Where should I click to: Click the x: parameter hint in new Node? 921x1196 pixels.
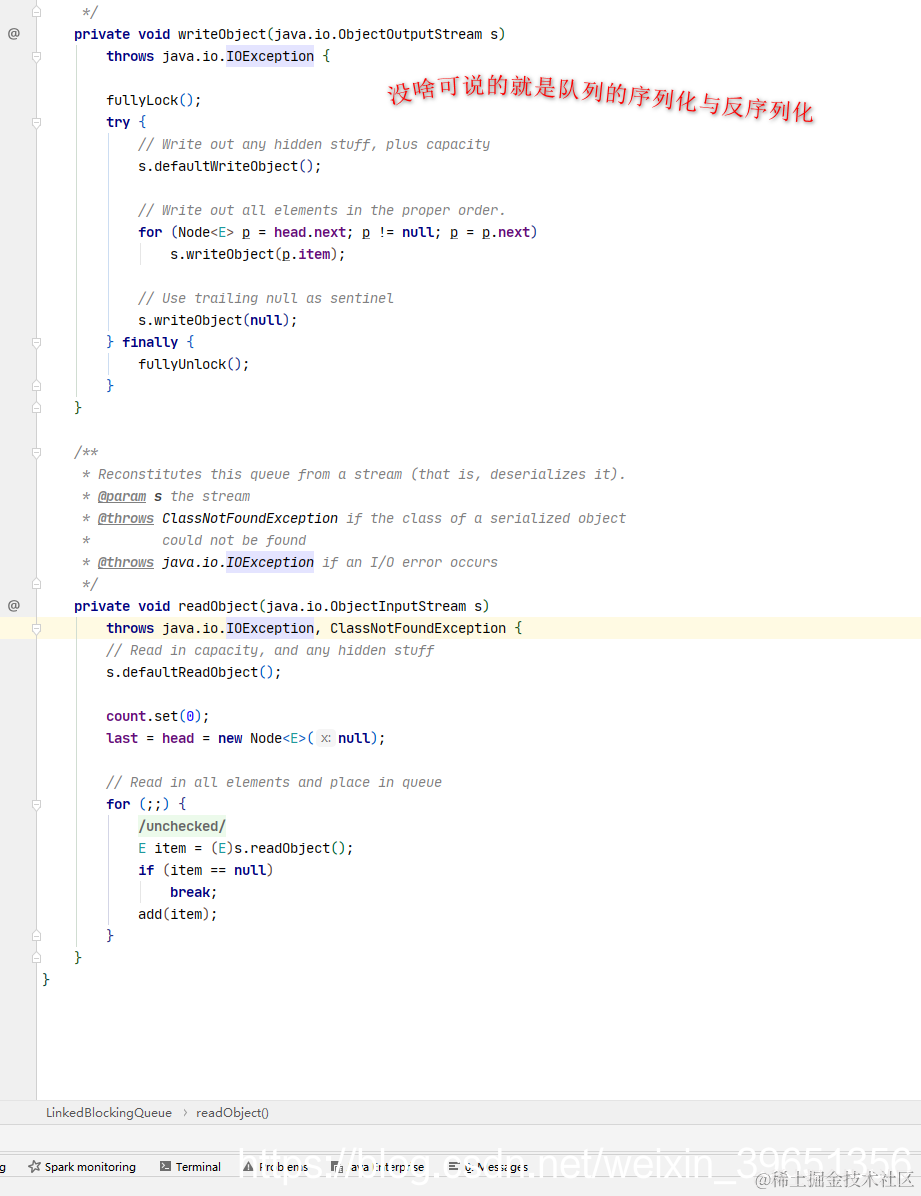coord(326,738)
